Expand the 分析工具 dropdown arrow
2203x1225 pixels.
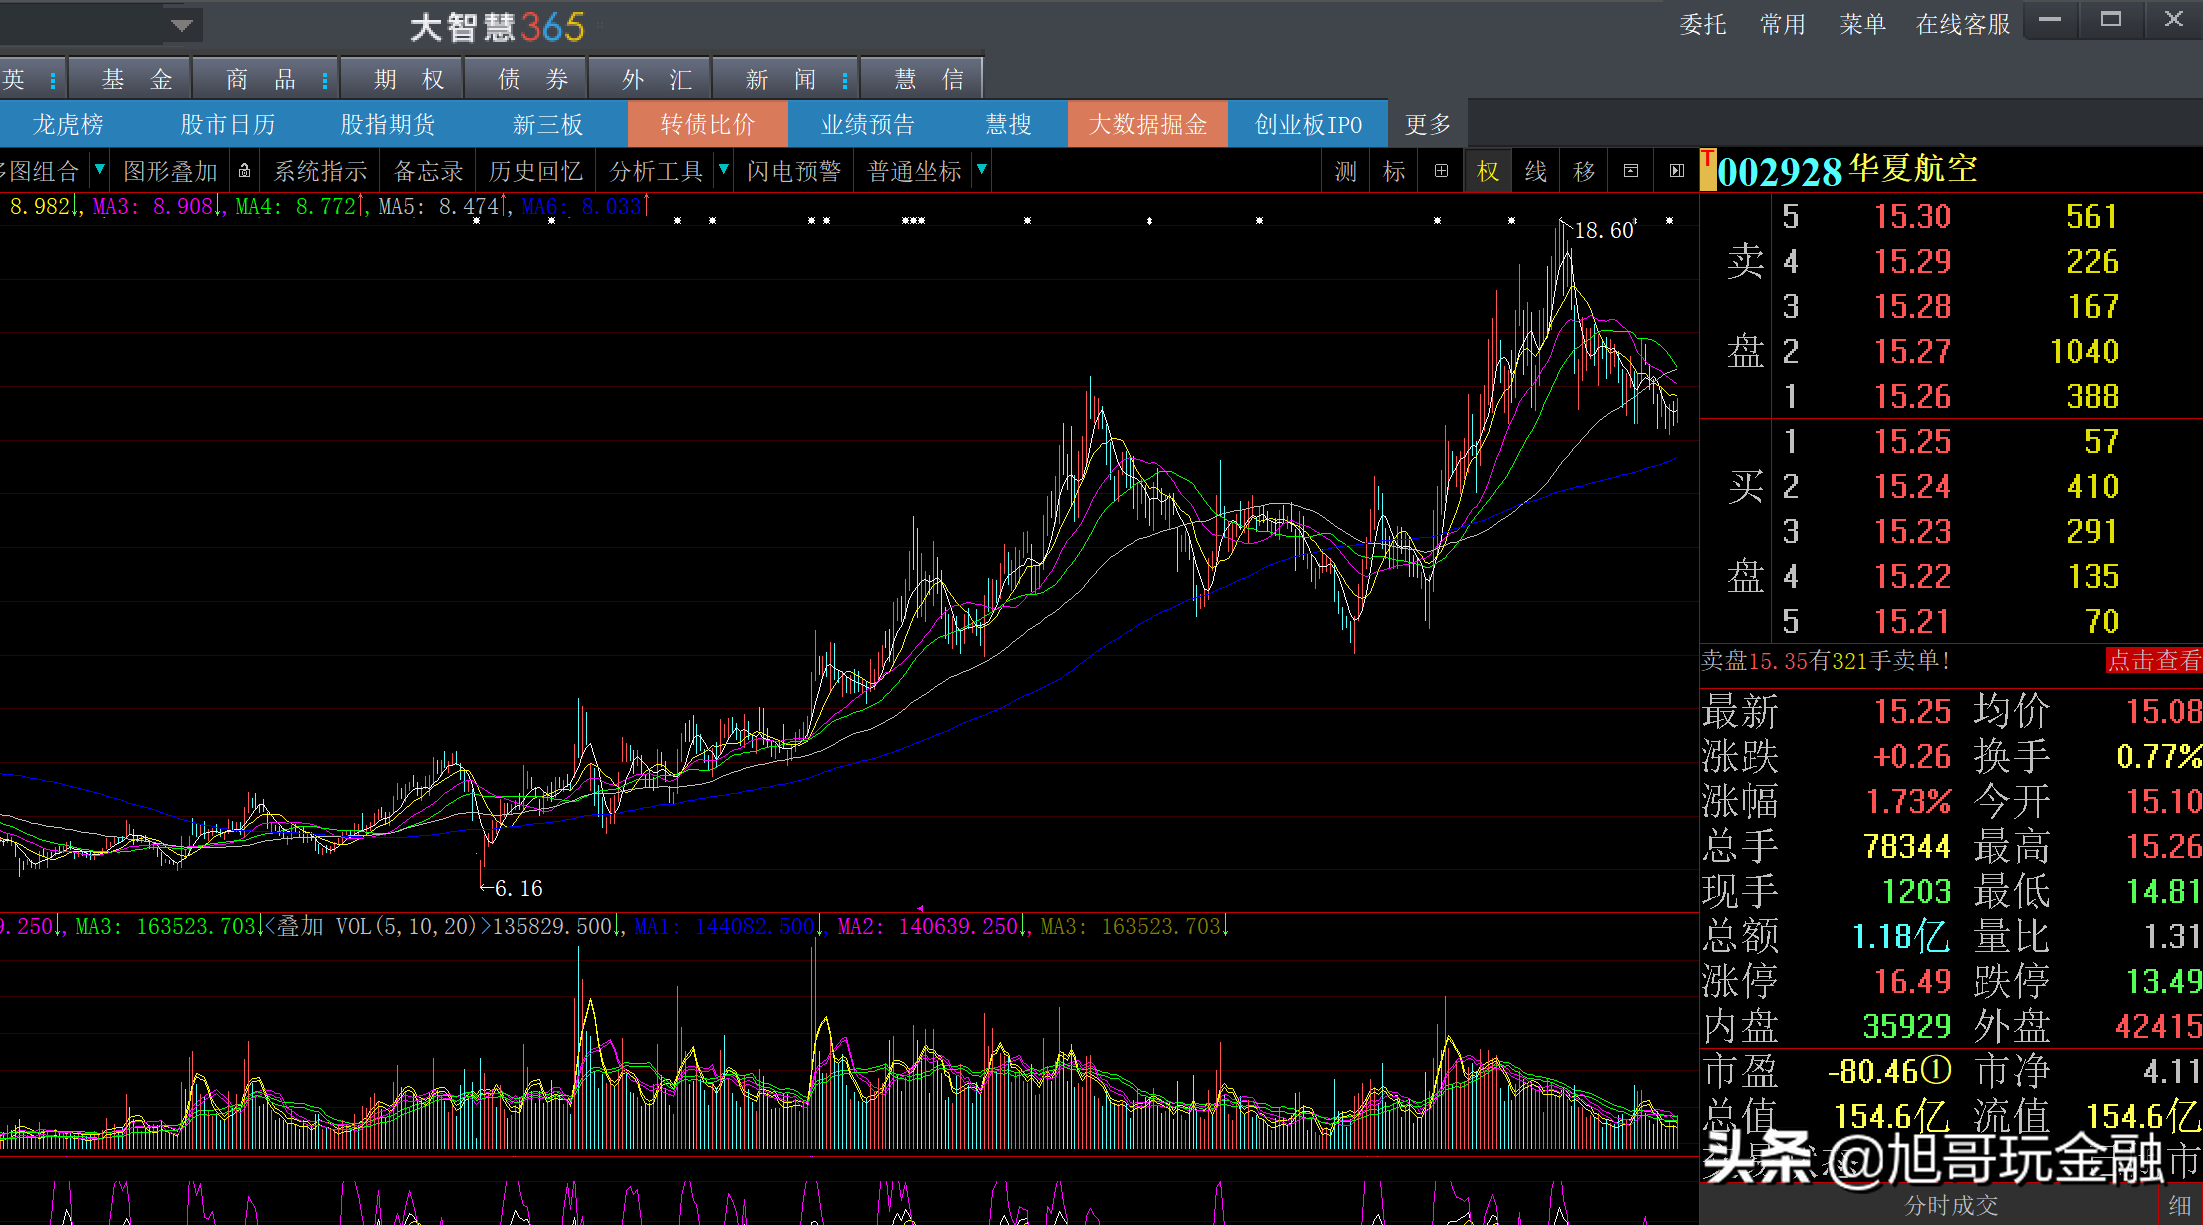click(723, 170)
